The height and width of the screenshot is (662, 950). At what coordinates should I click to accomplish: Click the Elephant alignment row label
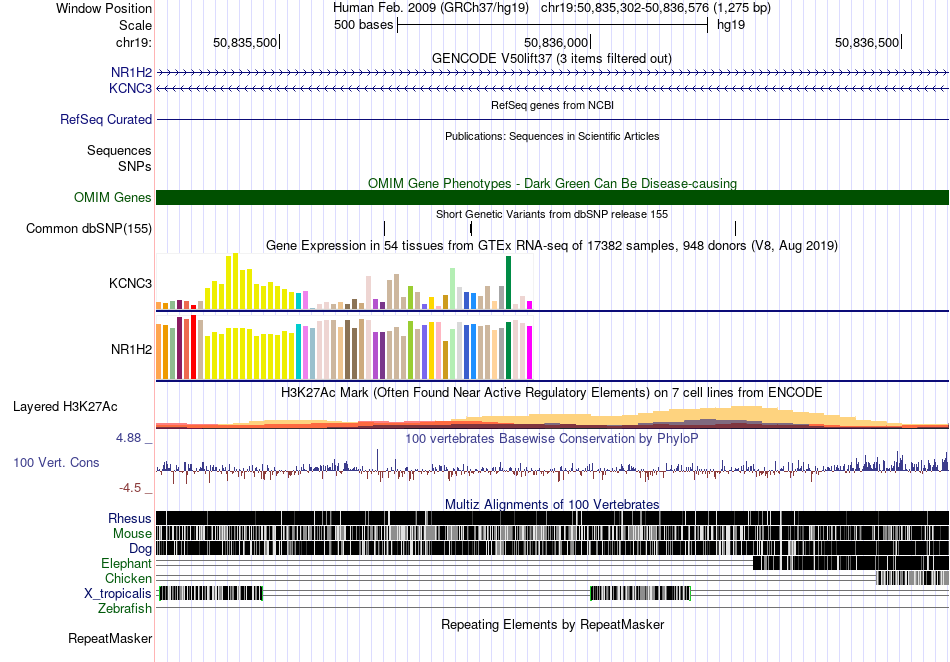pyautogui.click(x=126, y=563)
